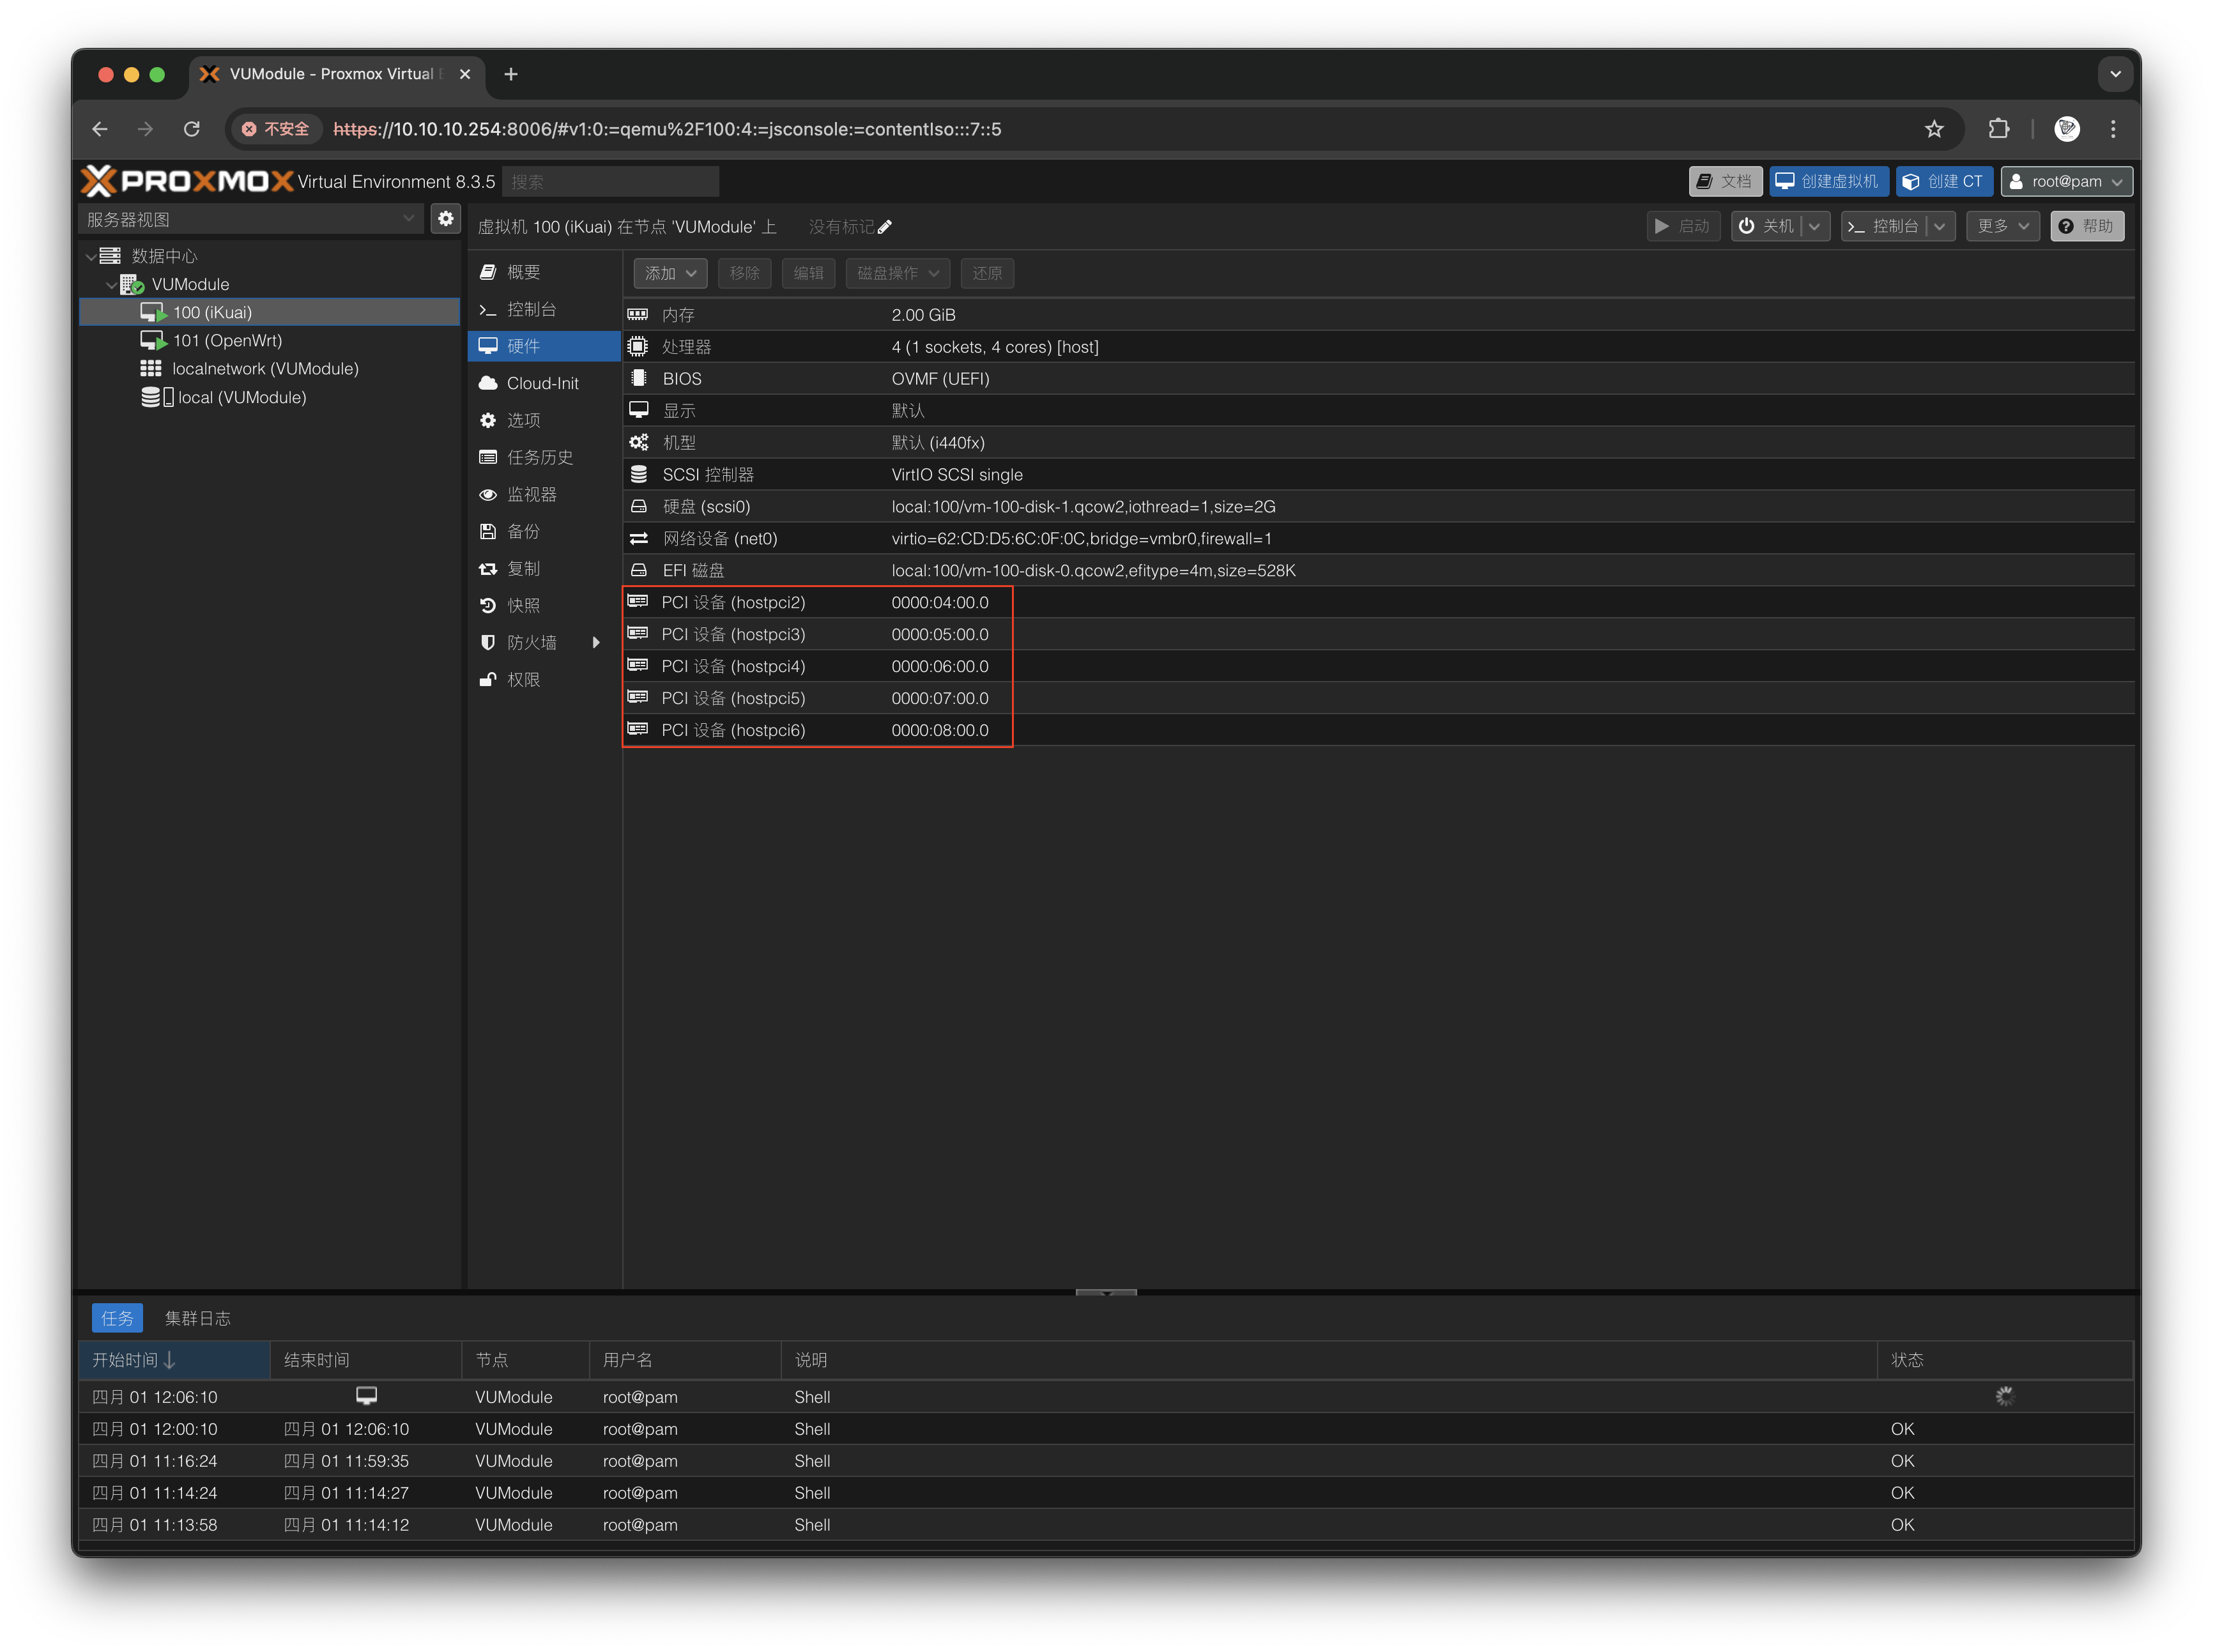Open the root@pam user menu
This screenshot has width=2213, height=1652.
click(x=2065, y=182)
